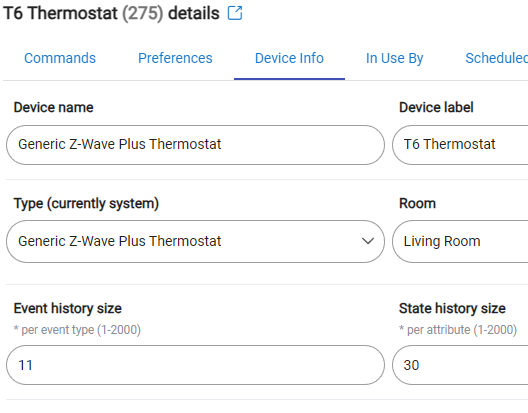
Task: Click the per attribute (1-2000) hint text
Action: 458,330
